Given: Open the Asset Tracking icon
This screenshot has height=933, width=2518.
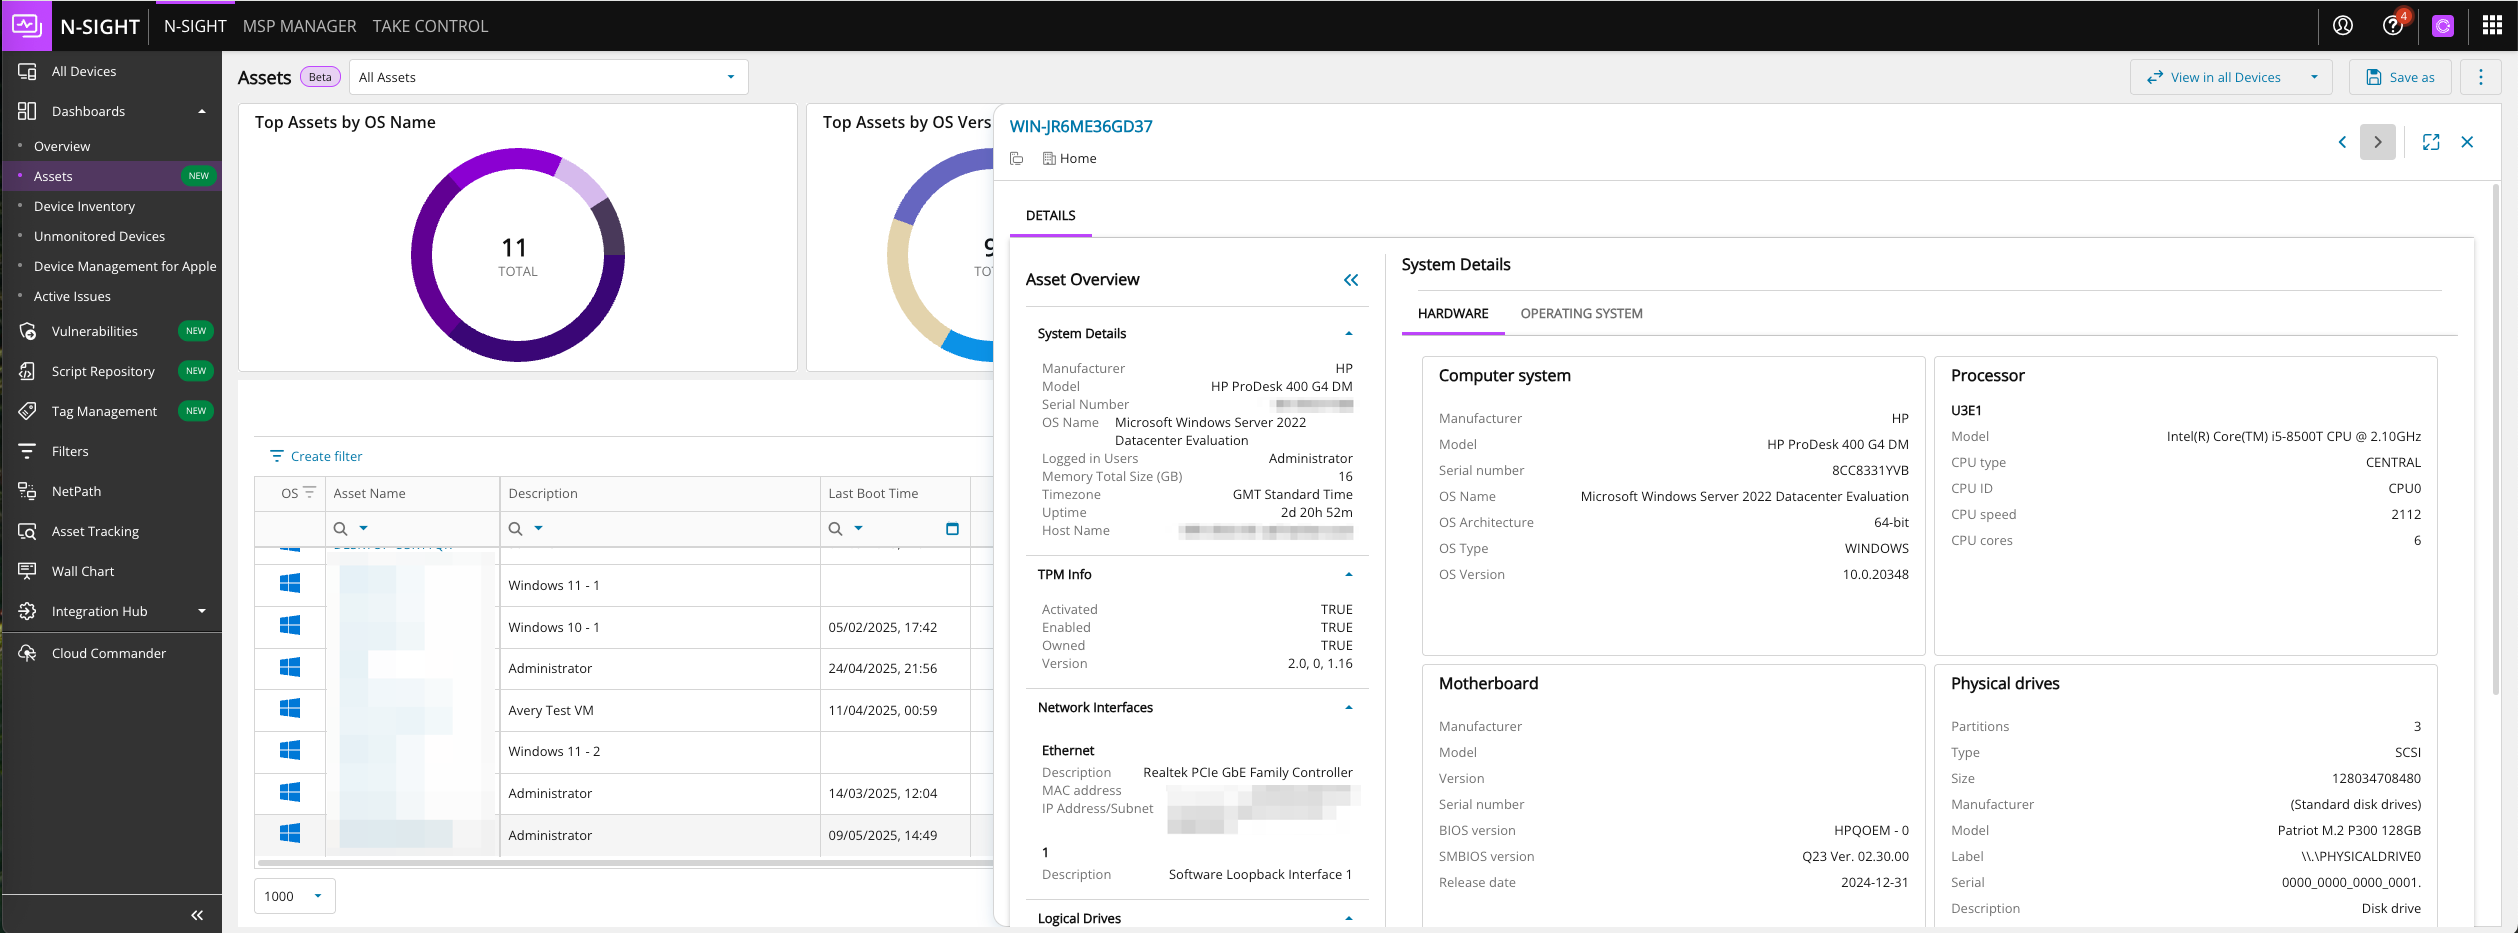Looking at the screenshot, I should click(28, 531).
